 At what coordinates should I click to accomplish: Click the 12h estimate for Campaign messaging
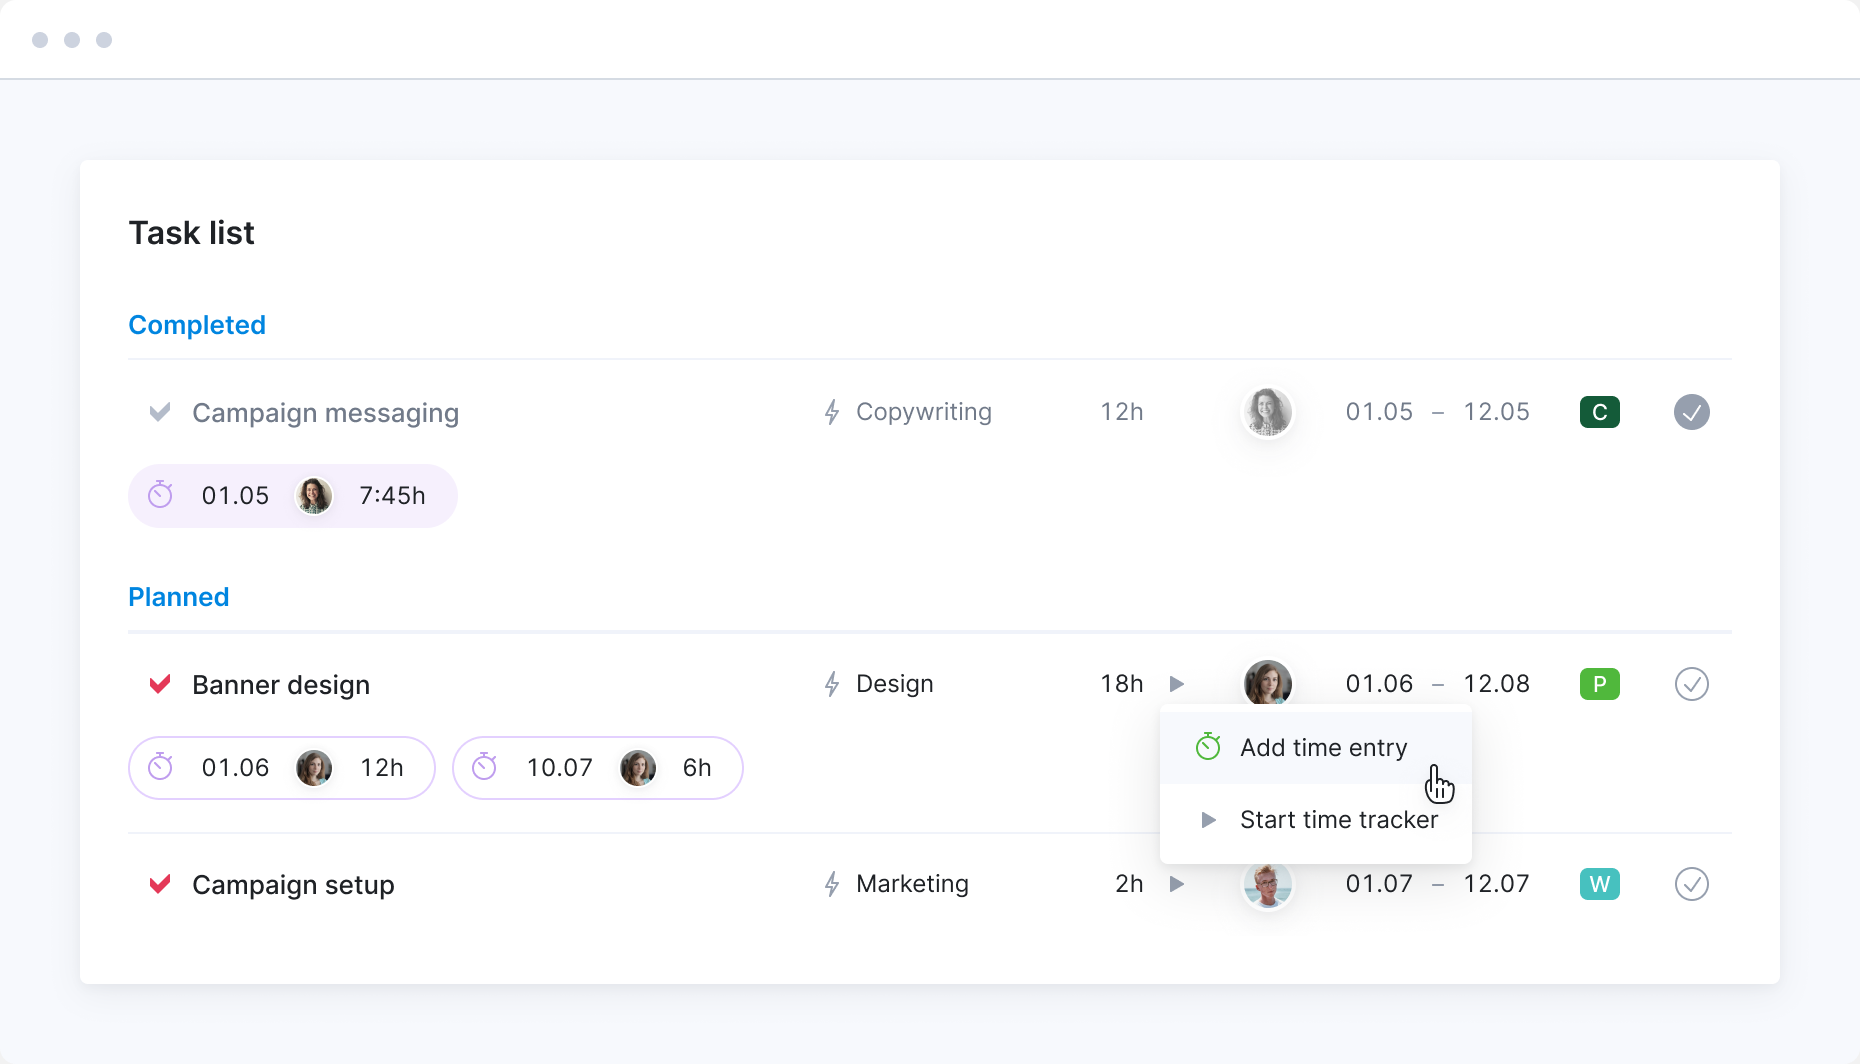(1122, 412)
